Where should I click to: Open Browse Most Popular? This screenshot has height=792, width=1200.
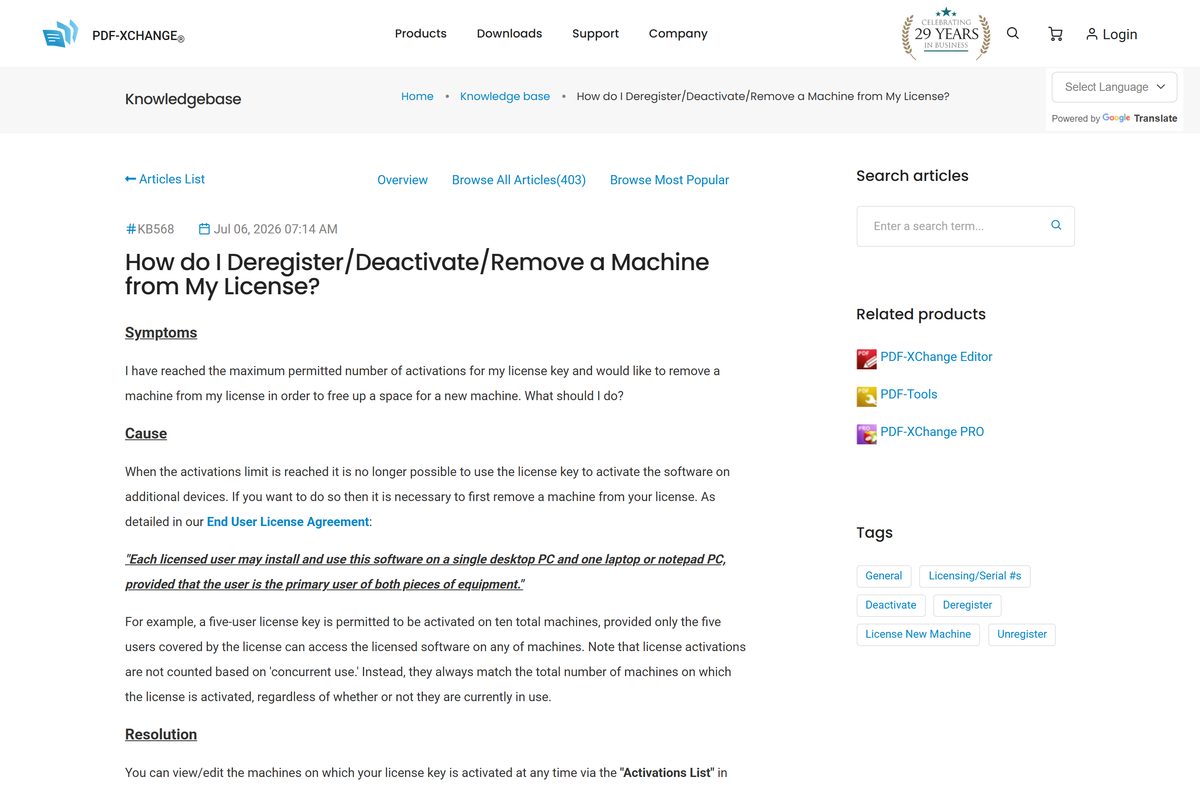(x=669, y=180)
